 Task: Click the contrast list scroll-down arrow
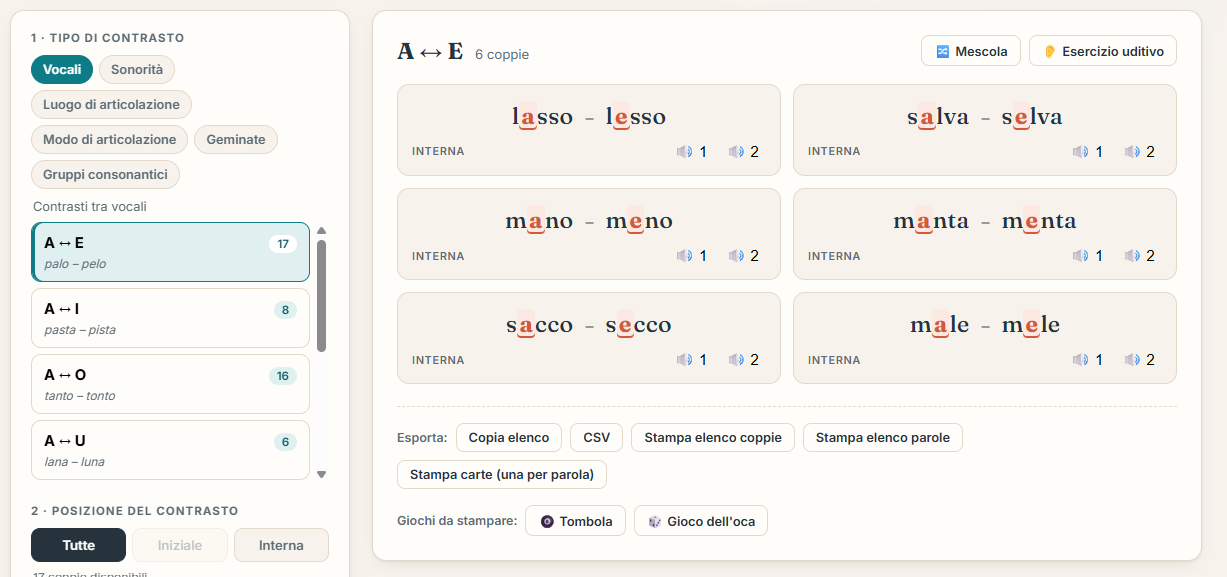click(321, 474)
